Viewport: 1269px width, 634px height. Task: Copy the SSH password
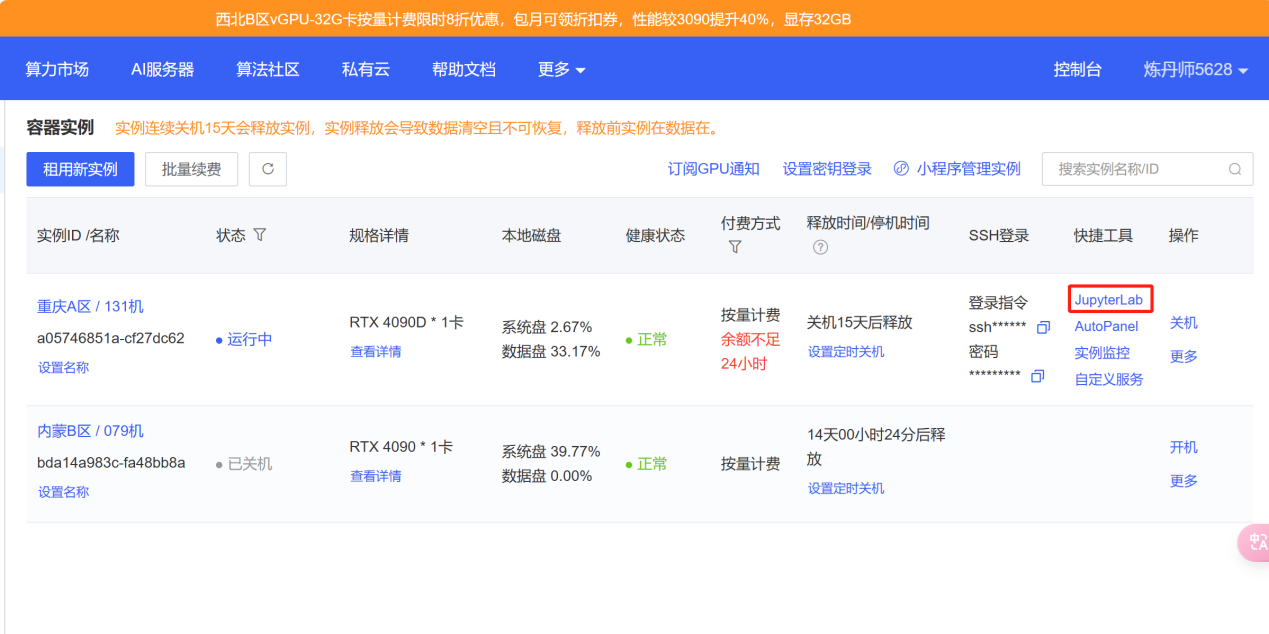pyautogui.click(x=1037, y=376)
